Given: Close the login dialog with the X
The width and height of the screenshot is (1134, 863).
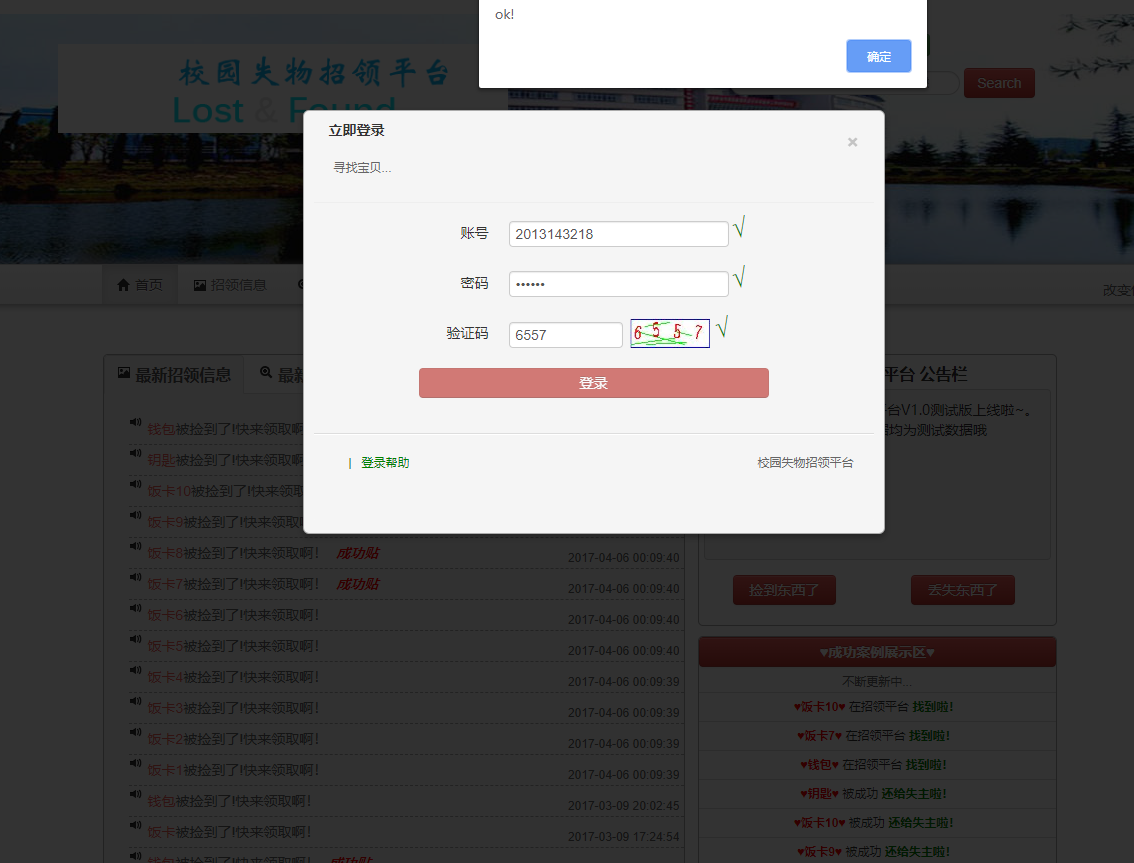Looking at the screenshot, I should pos(852,142).
